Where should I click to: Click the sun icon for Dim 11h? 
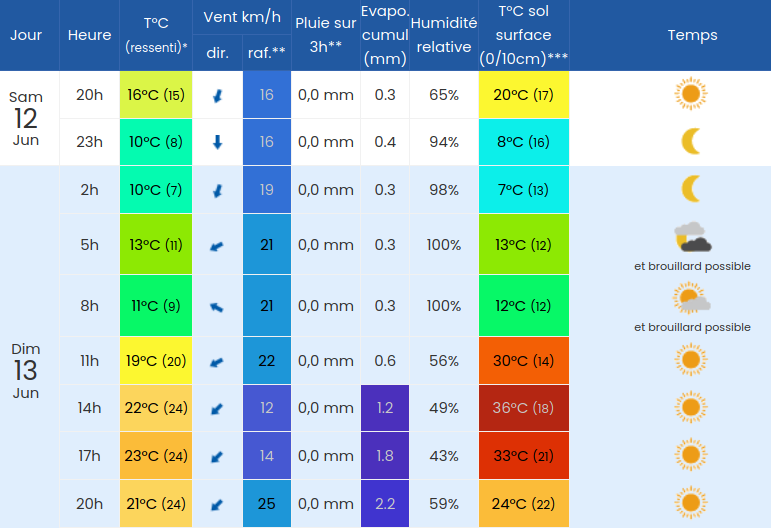point(691,360)
